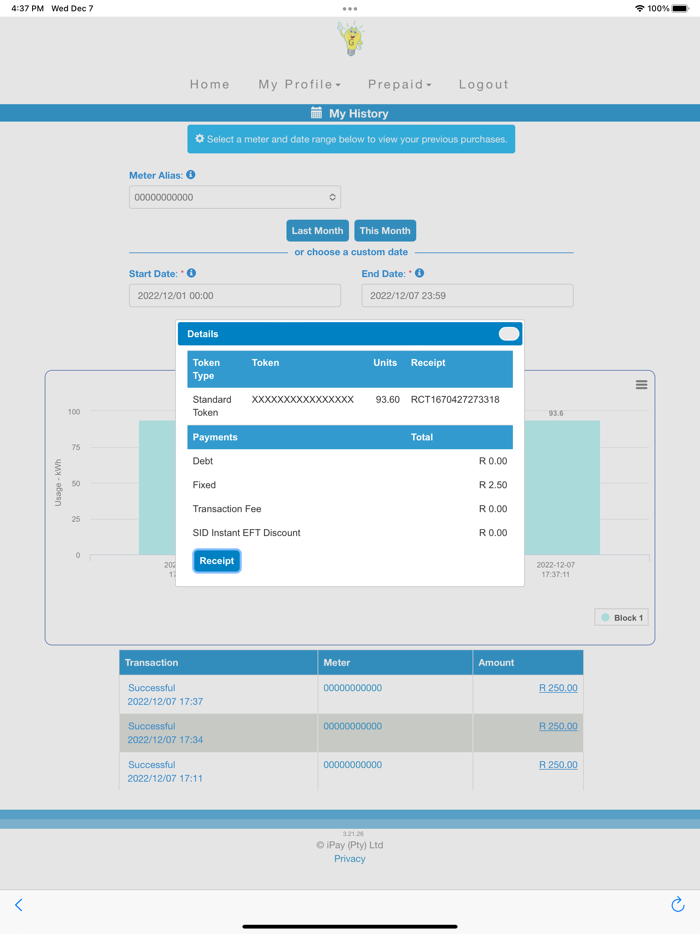This screenshot has height=934, width=700.
Task: Click the Receipt button in Details
Action: point(217,561)
